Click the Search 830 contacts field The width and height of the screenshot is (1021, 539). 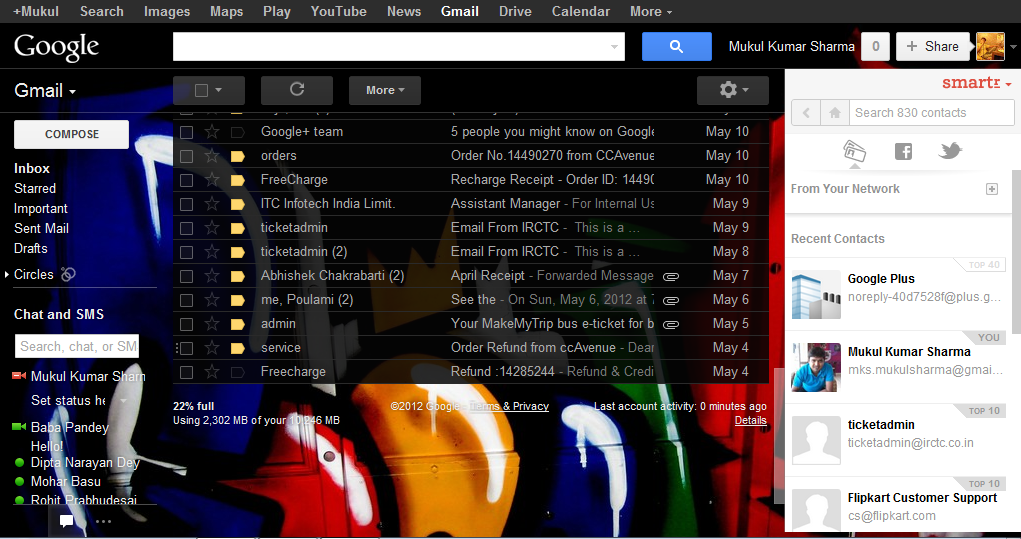[x=932, y=113]
